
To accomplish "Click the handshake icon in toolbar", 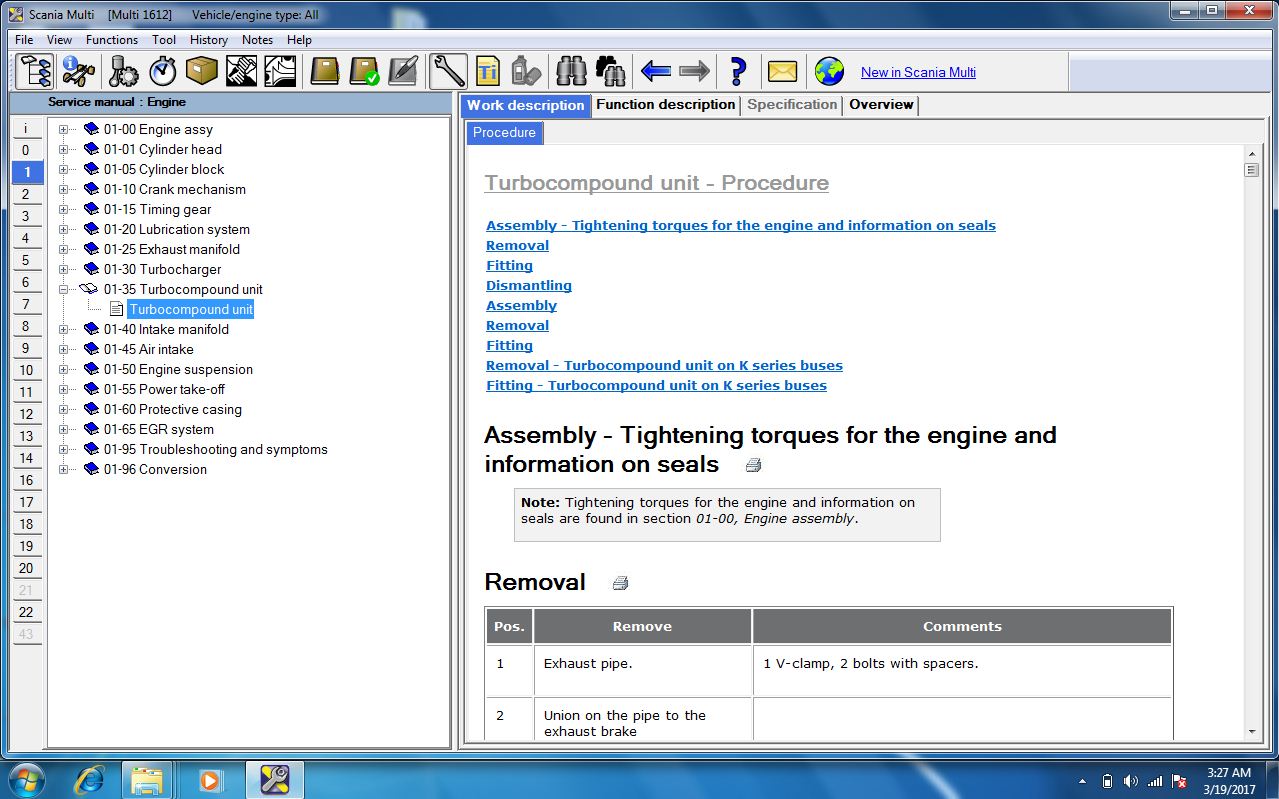I will pos(241,71).
